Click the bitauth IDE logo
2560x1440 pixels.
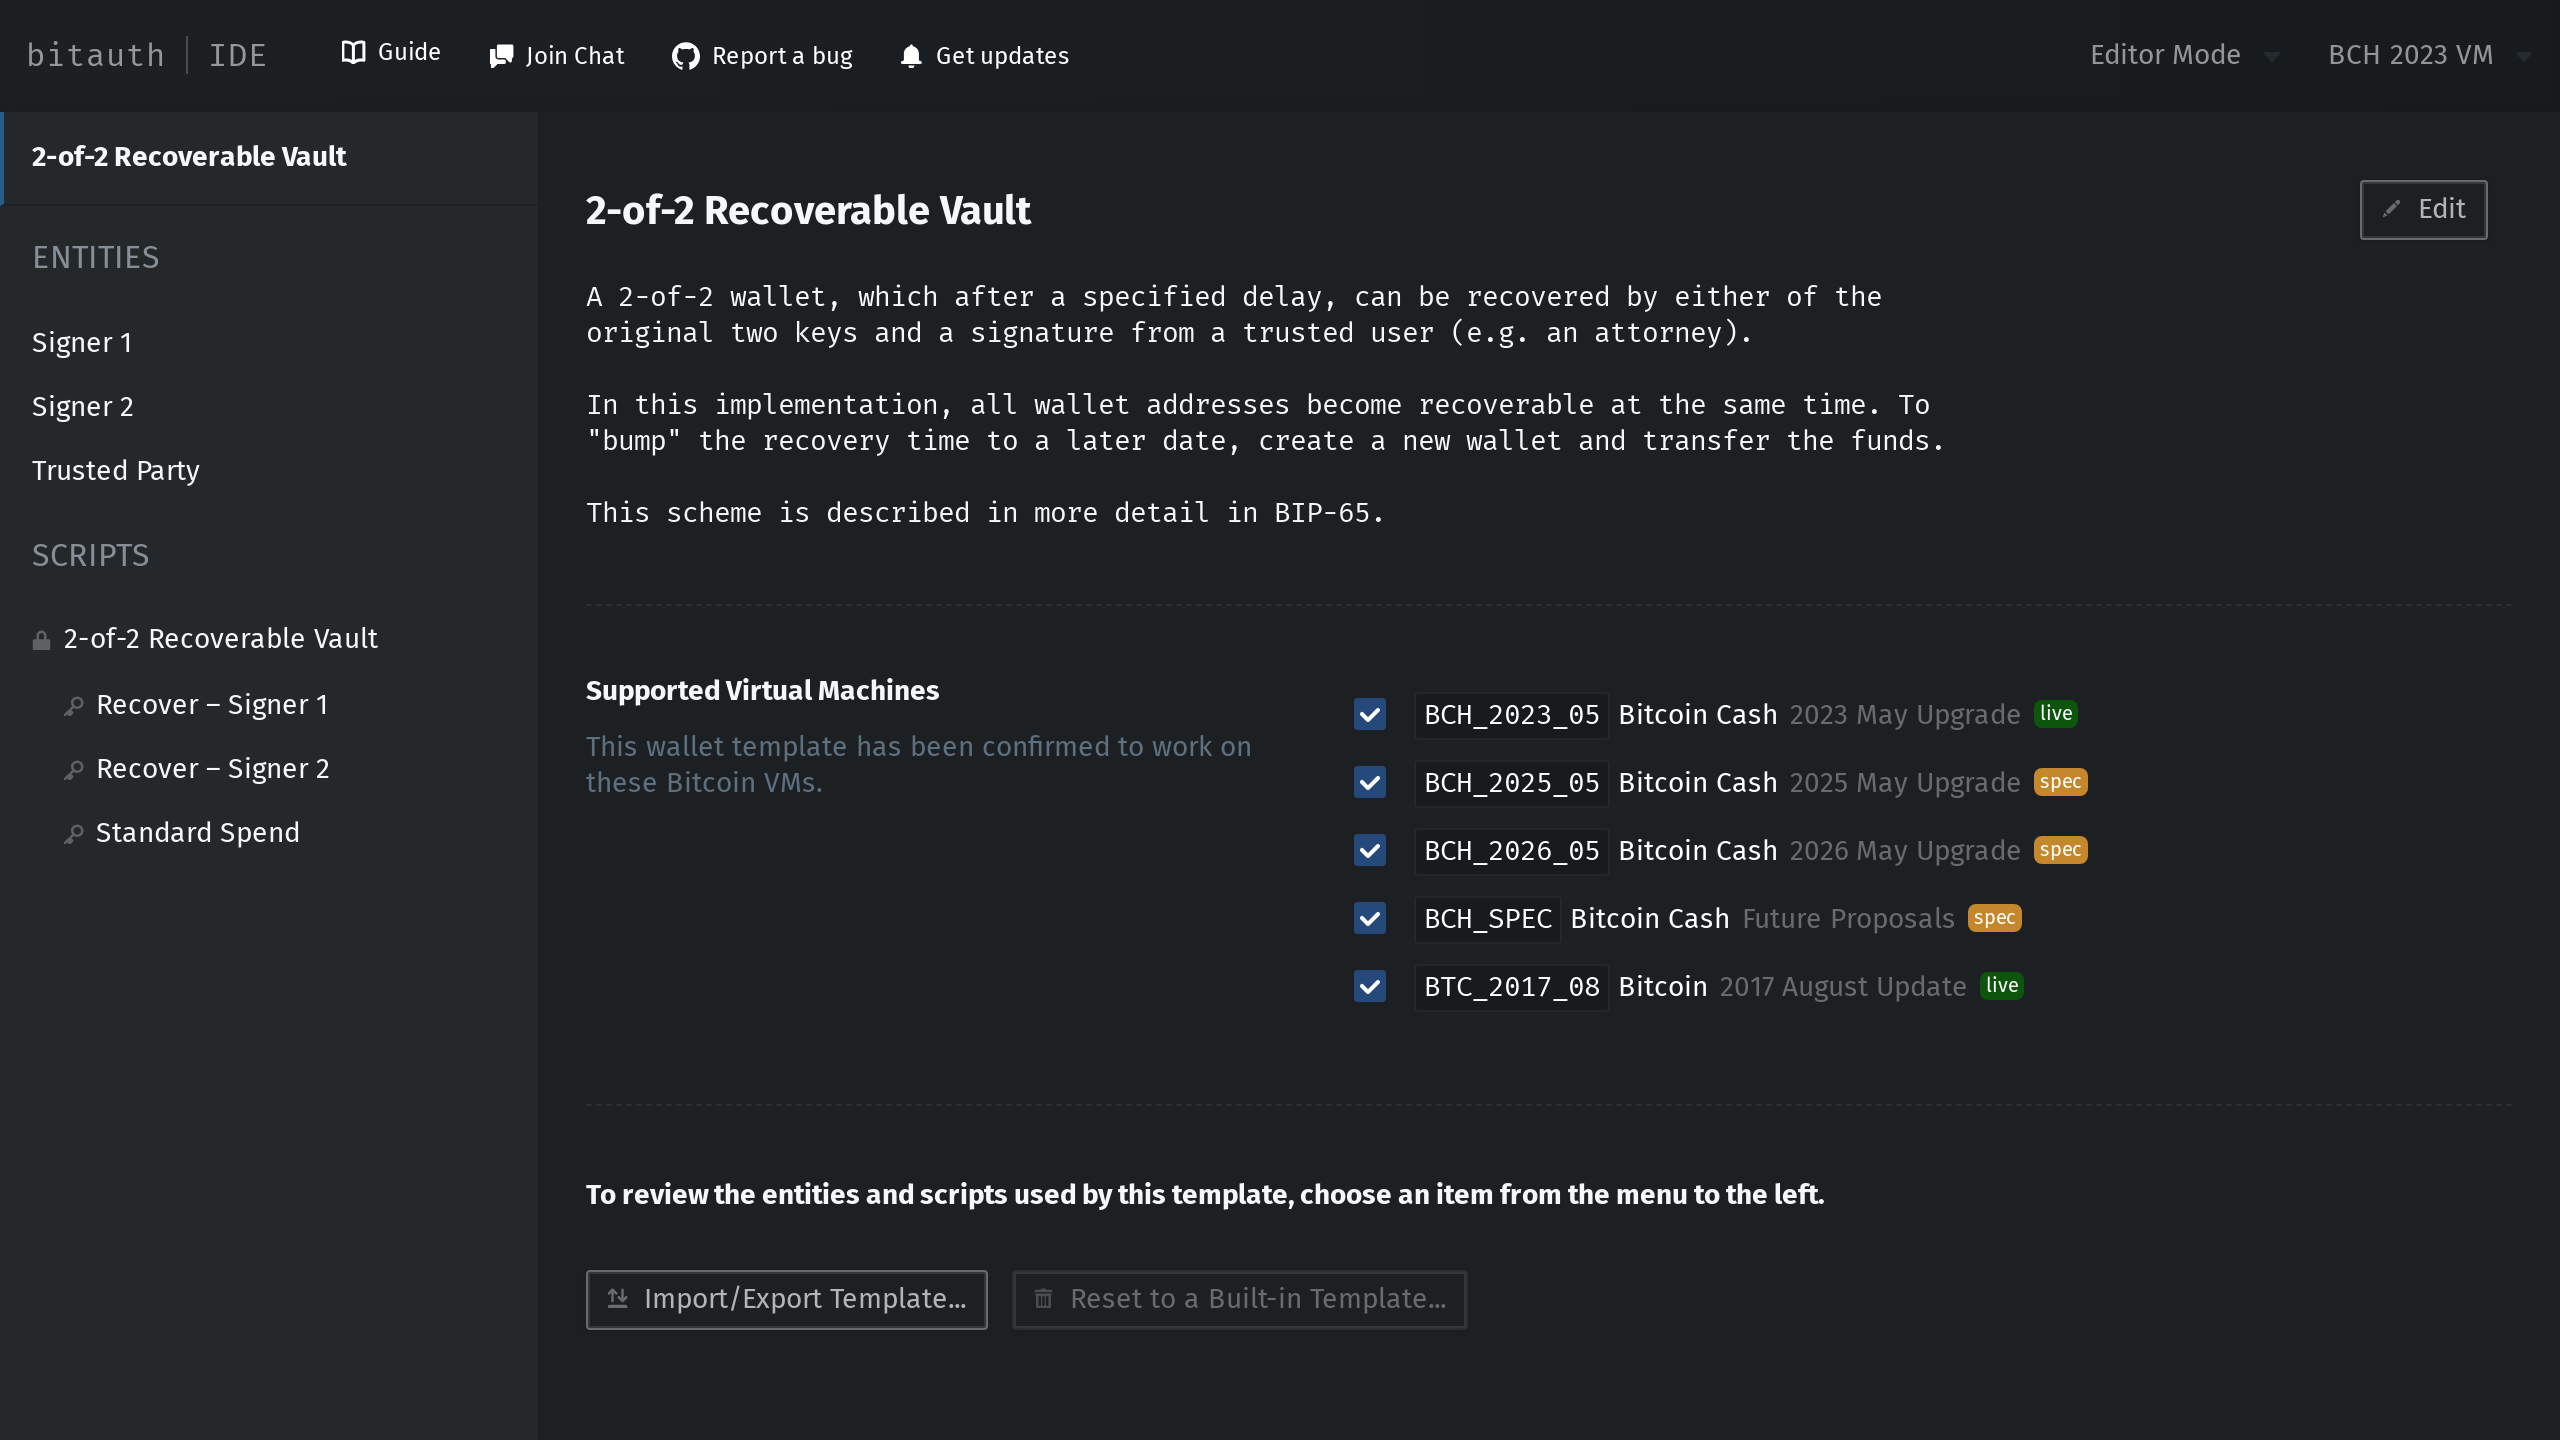click(x=146, y=55)
